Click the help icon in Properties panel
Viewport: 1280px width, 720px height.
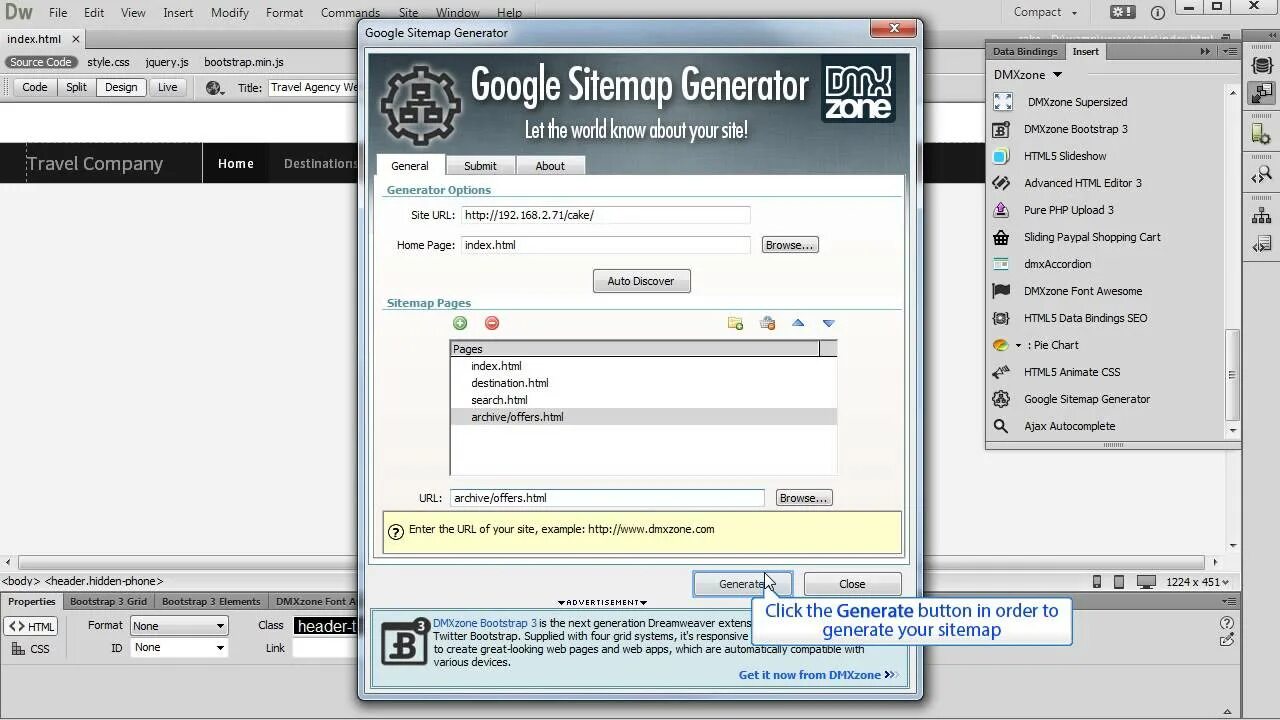[x=1227, y=624]
